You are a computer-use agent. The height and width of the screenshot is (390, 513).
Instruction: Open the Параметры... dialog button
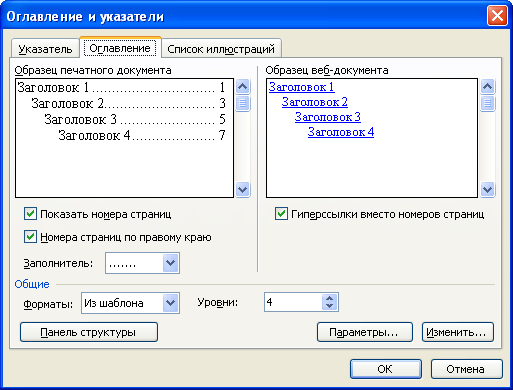tap(365, 332)
